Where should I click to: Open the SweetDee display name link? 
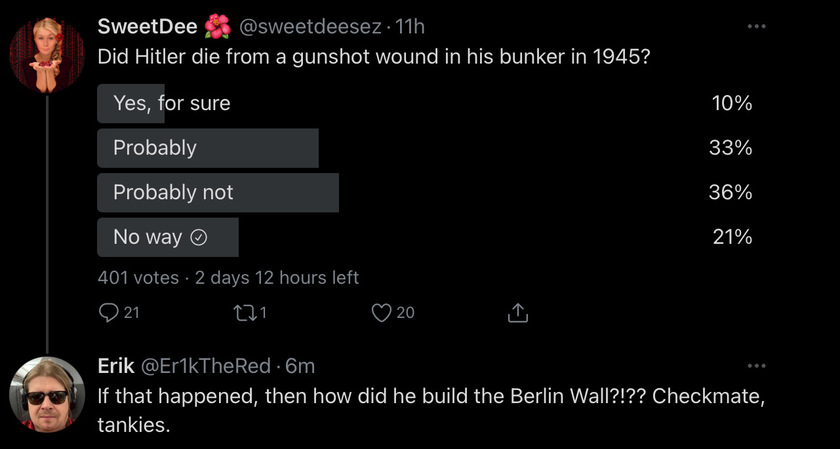[147, 26]
